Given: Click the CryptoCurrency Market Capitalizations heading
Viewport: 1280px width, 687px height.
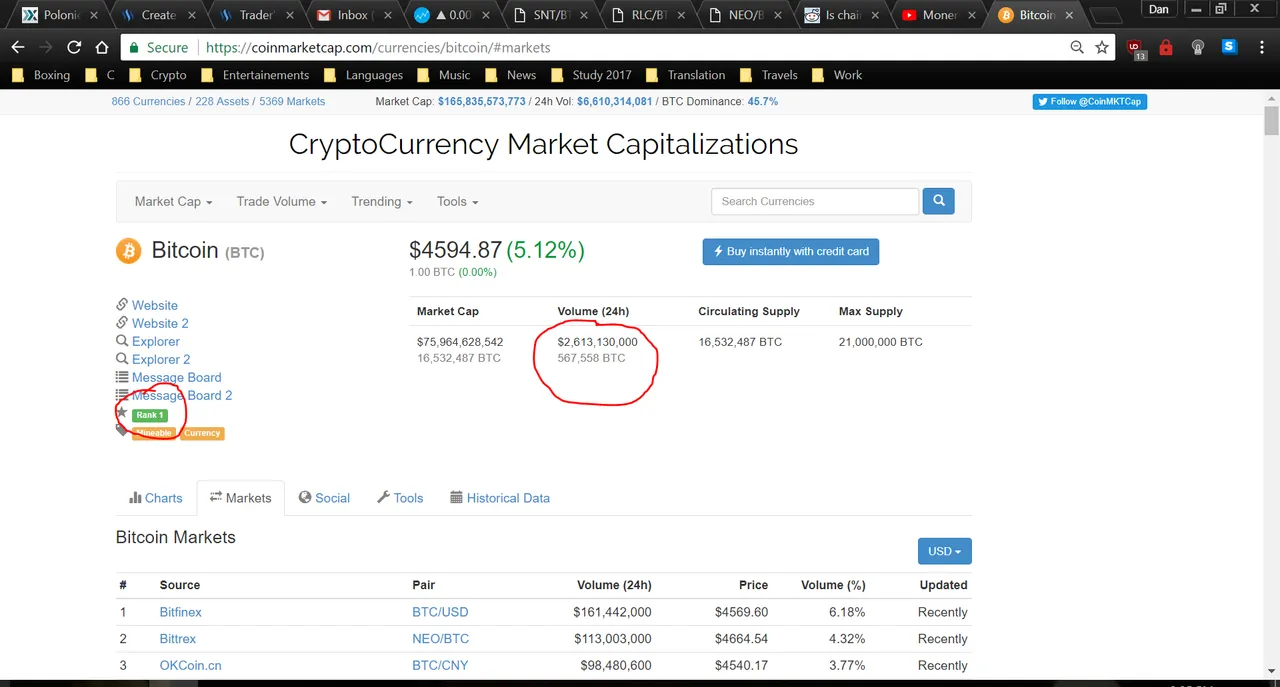Looking at the screenshot, I should 543,144.
